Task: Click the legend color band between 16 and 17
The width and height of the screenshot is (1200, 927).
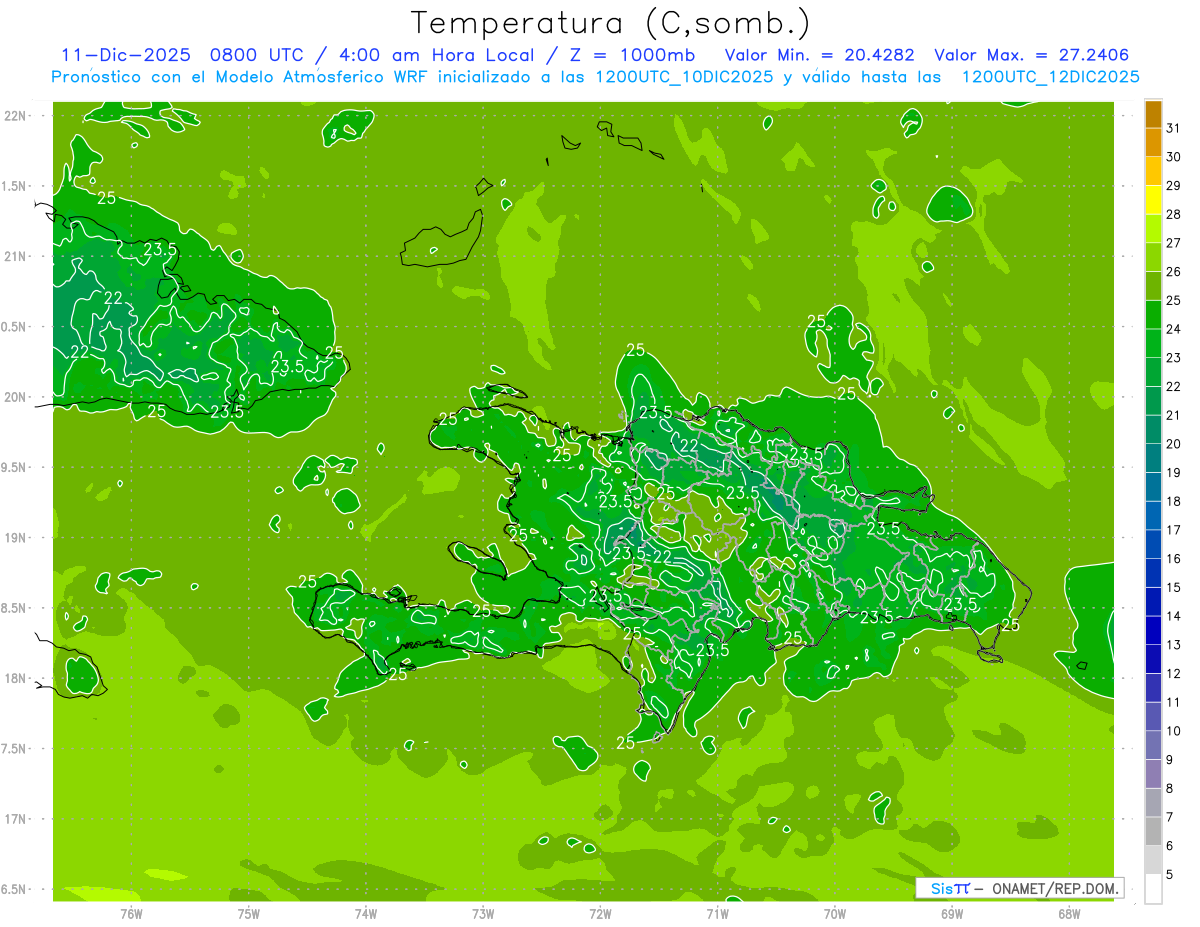Action: [x=1153, y=545]
